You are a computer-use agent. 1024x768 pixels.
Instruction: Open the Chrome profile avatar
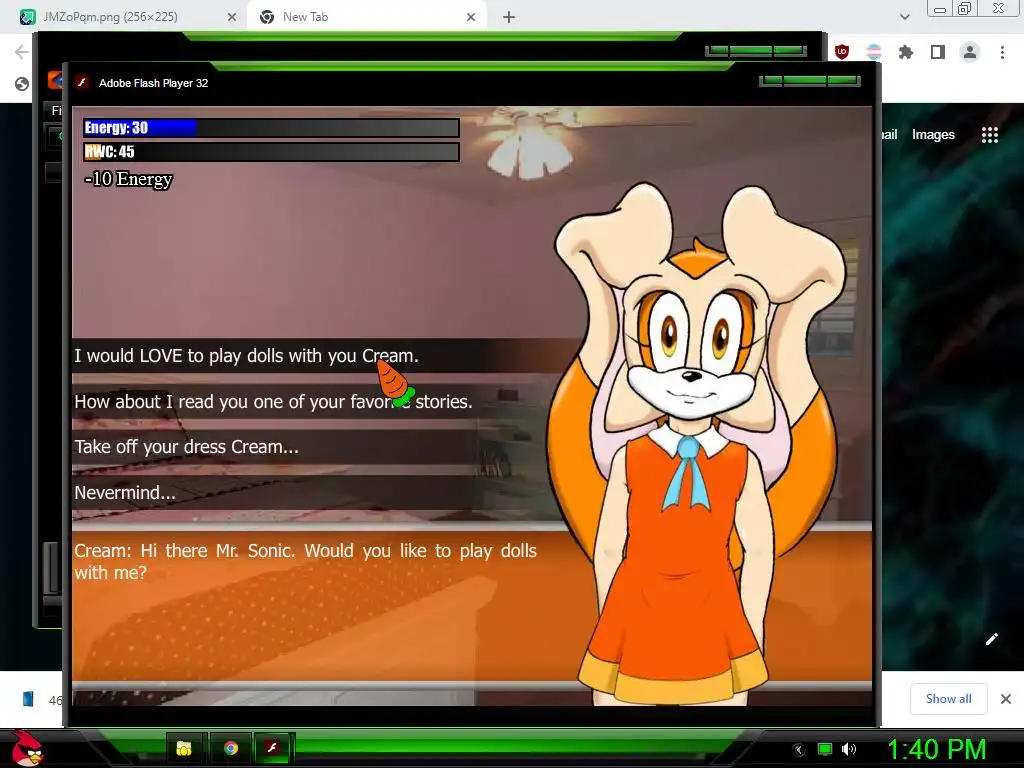tap(970, 52)
